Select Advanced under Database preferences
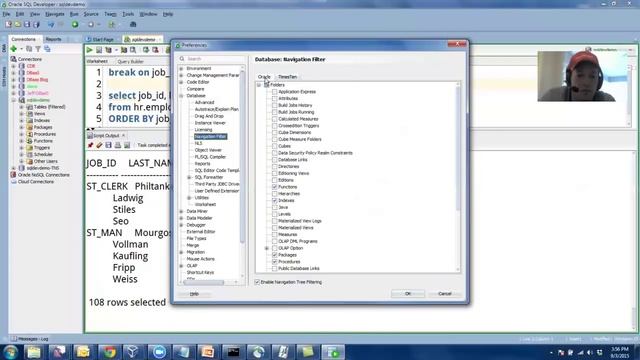The height and width of the screenshot is (360, 640). (204, 102)
